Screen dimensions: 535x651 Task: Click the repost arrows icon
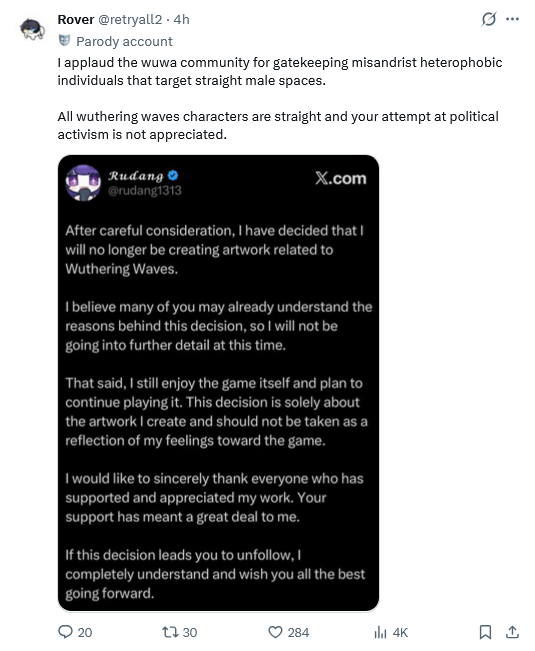(x=170, y=632)
